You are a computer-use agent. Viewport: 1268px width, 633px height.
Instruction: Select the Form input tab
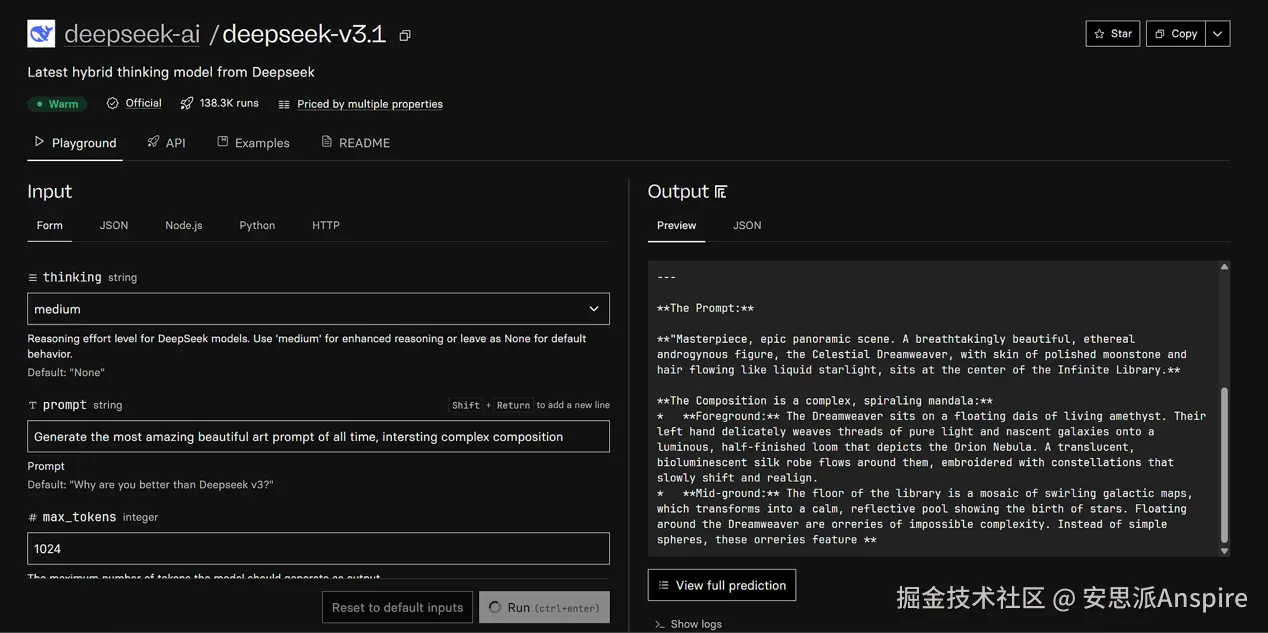click(x=50, y=225)
